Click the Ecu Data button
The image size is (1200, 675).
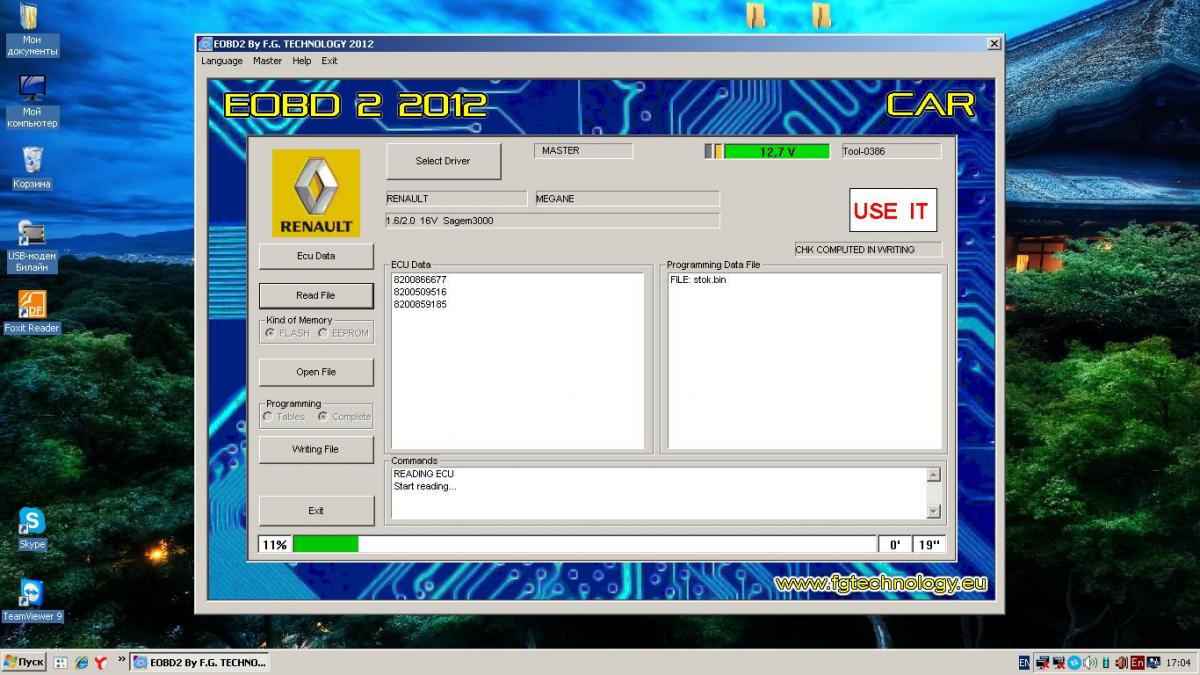click(316, 256)
